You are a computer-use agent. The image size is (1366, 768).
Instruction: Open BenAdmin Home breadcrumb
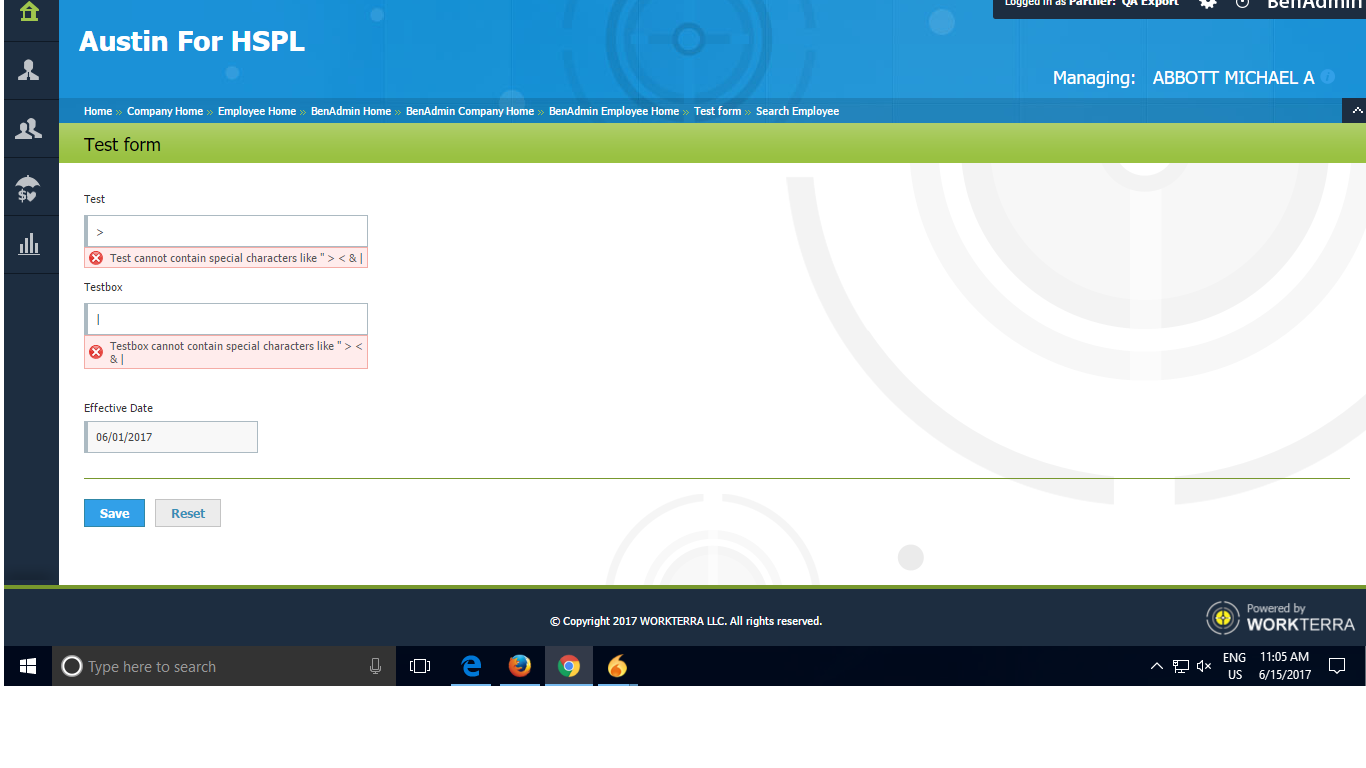click(351, 111)
